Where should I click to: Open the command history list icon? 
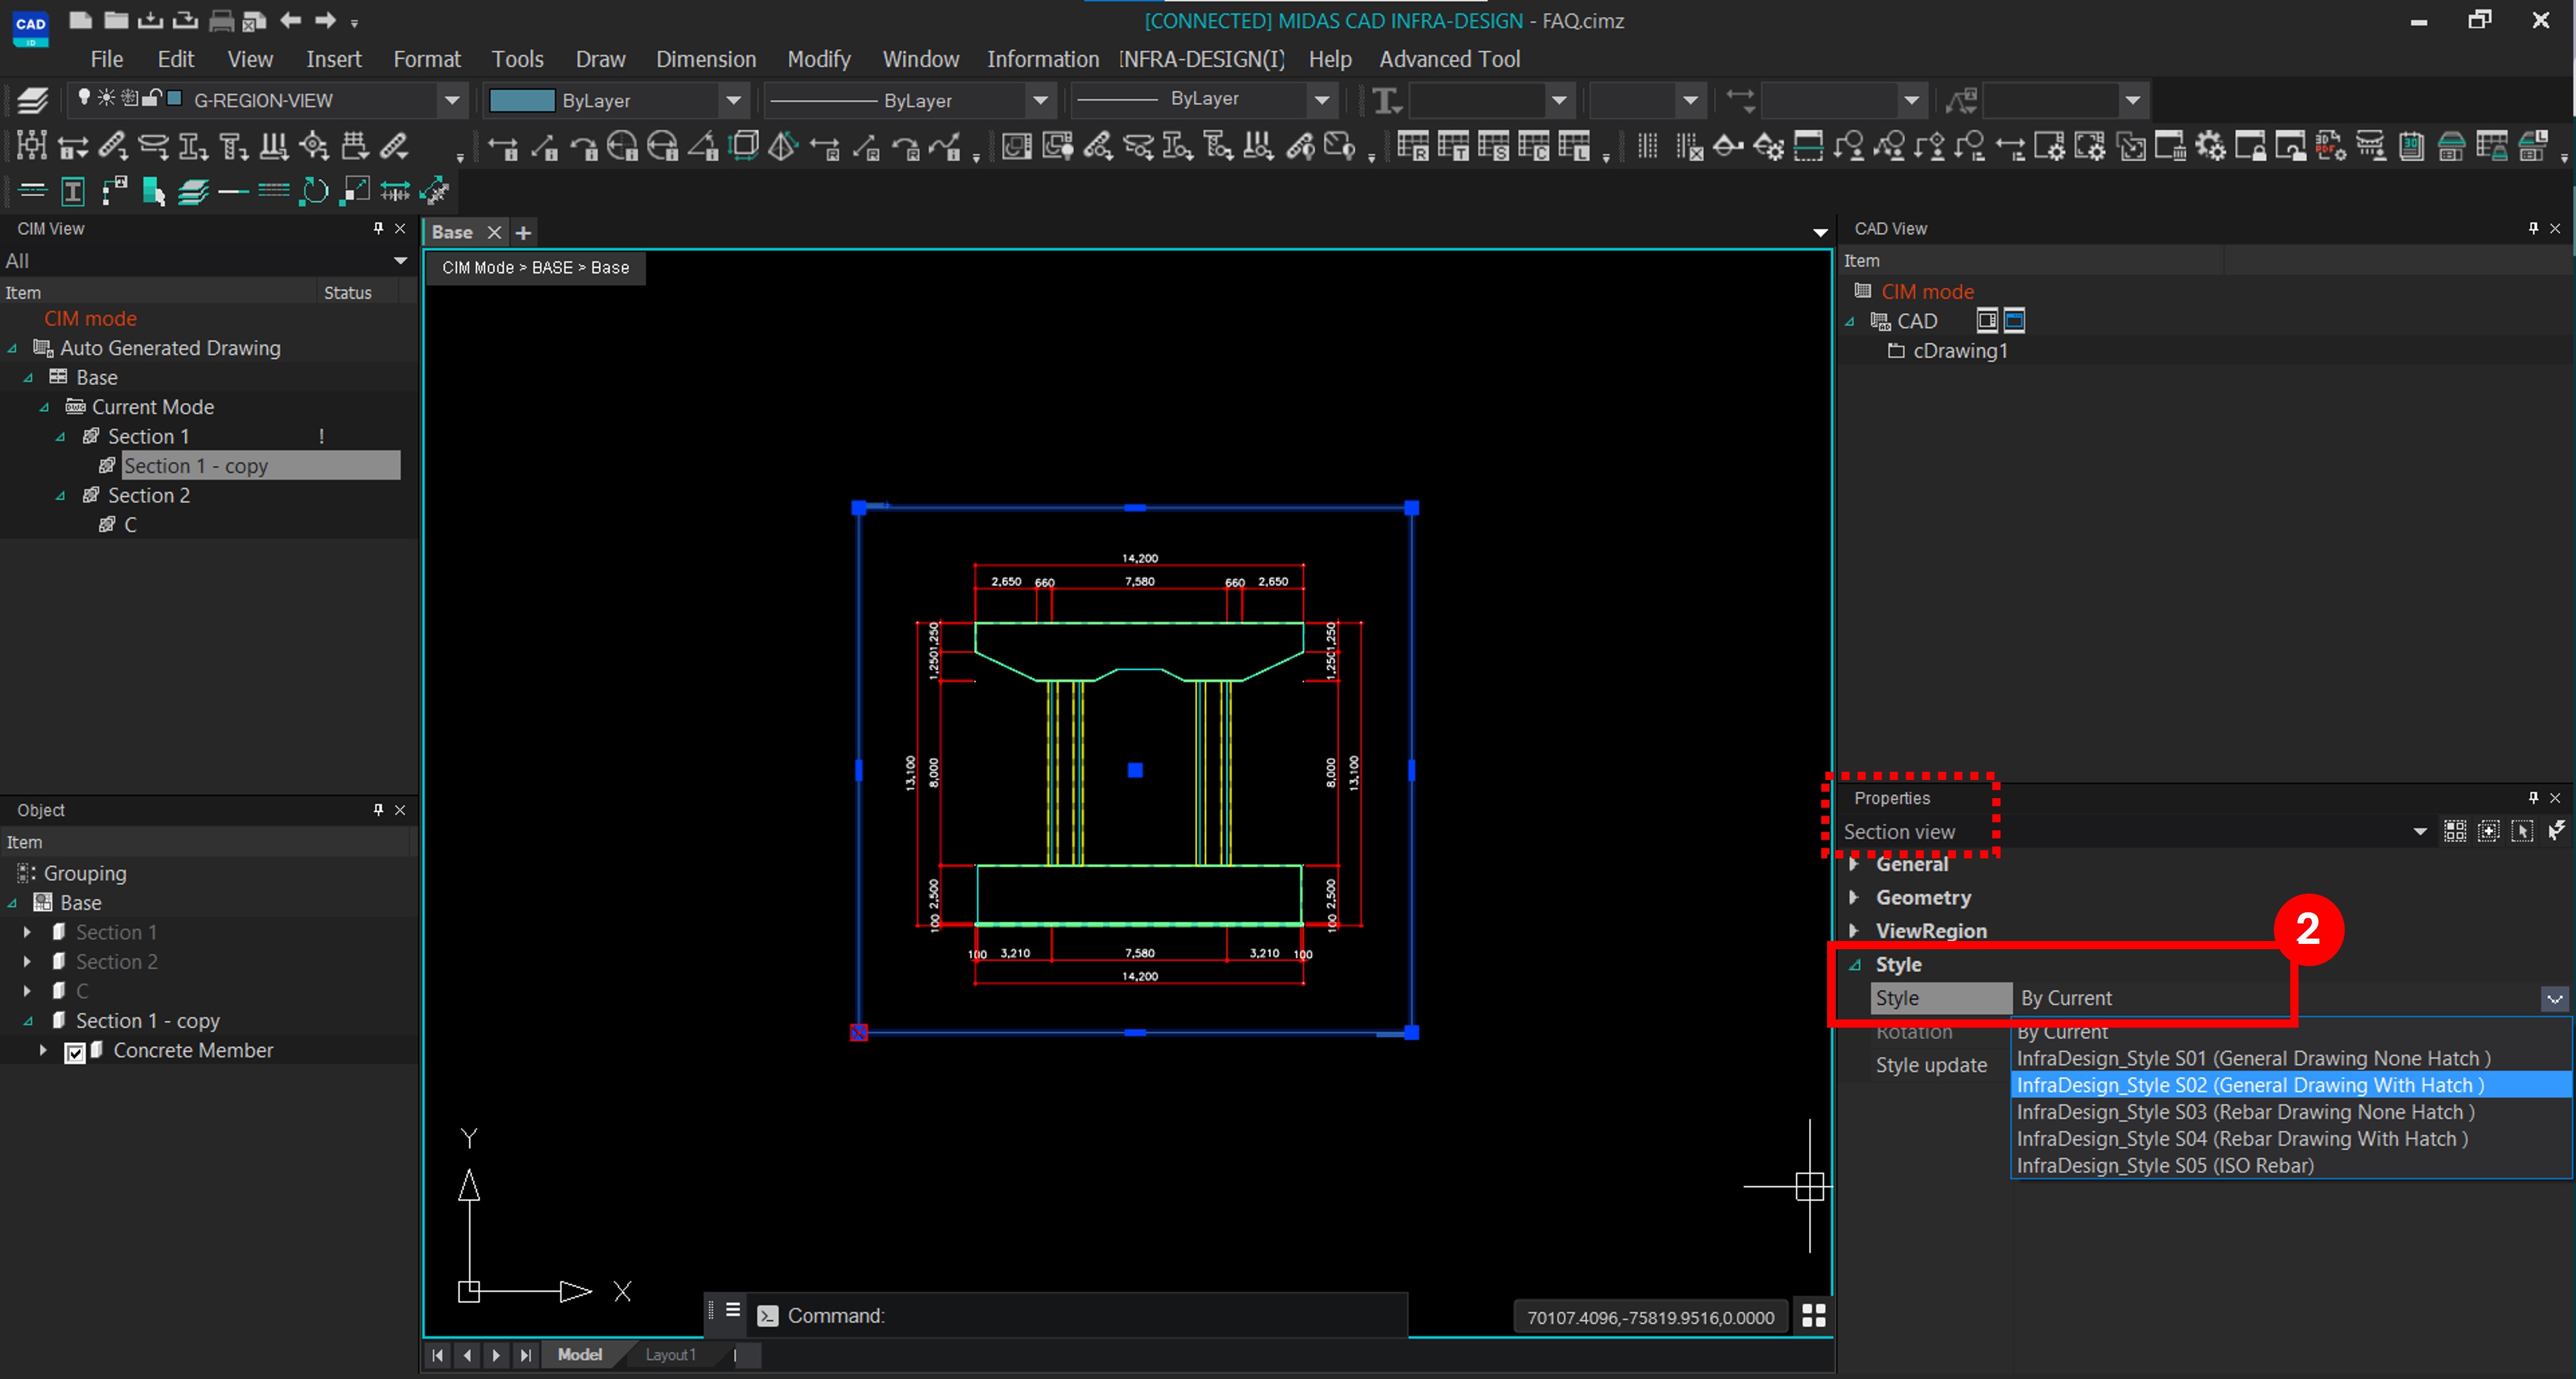tap(732, 1310)
